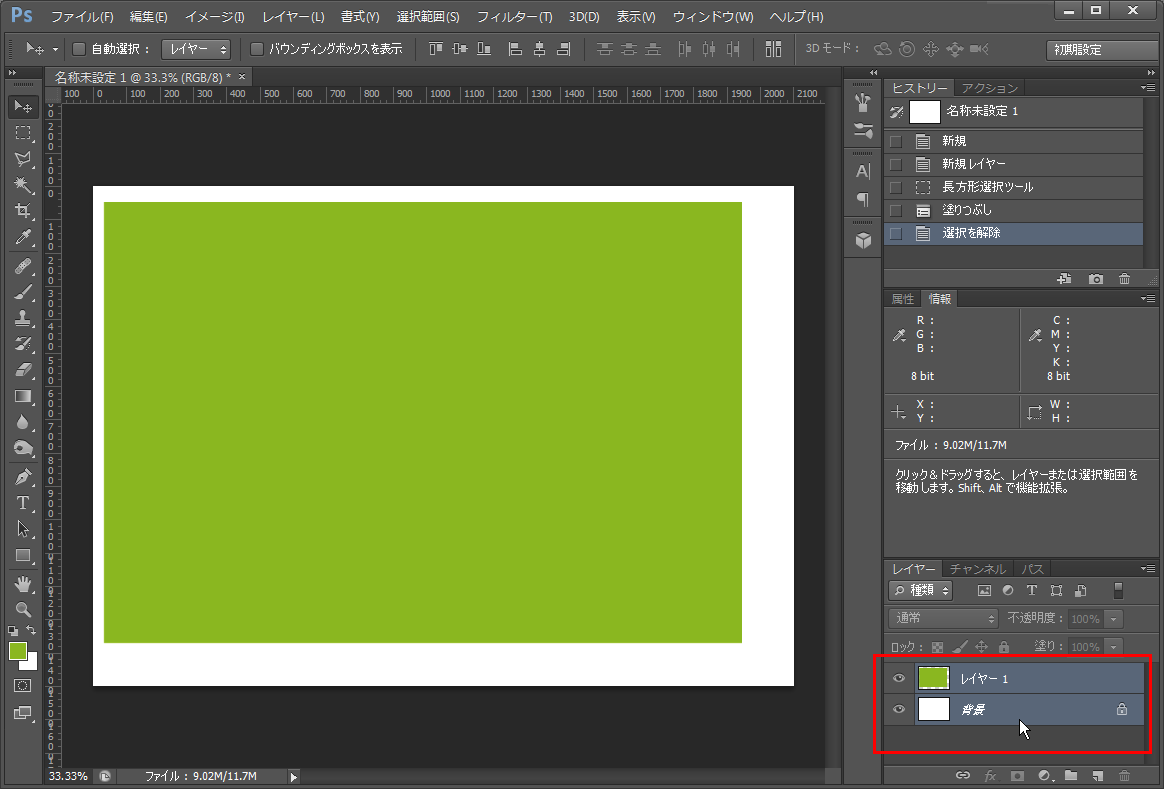Image resolution: width=1164 pixels, height=789 pixels.
Task: Select the Crop tool
Action: pos(23,211)
